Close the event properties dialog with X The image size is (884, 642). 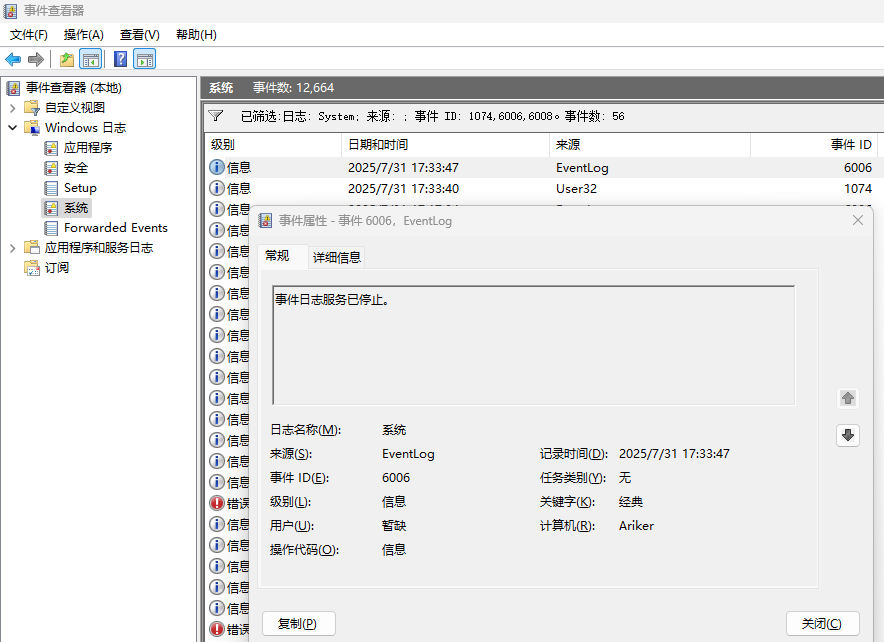858,220
